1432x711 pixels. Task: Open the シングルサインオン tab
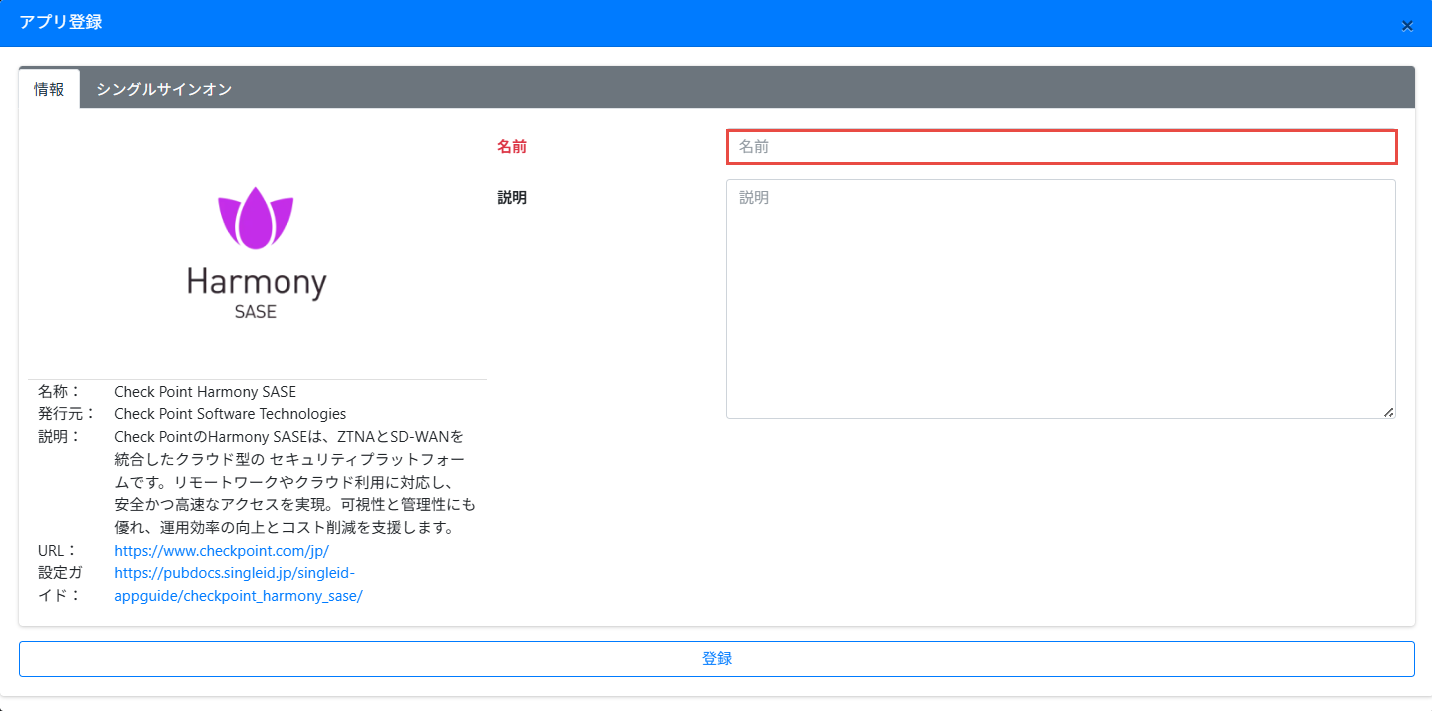164,89
